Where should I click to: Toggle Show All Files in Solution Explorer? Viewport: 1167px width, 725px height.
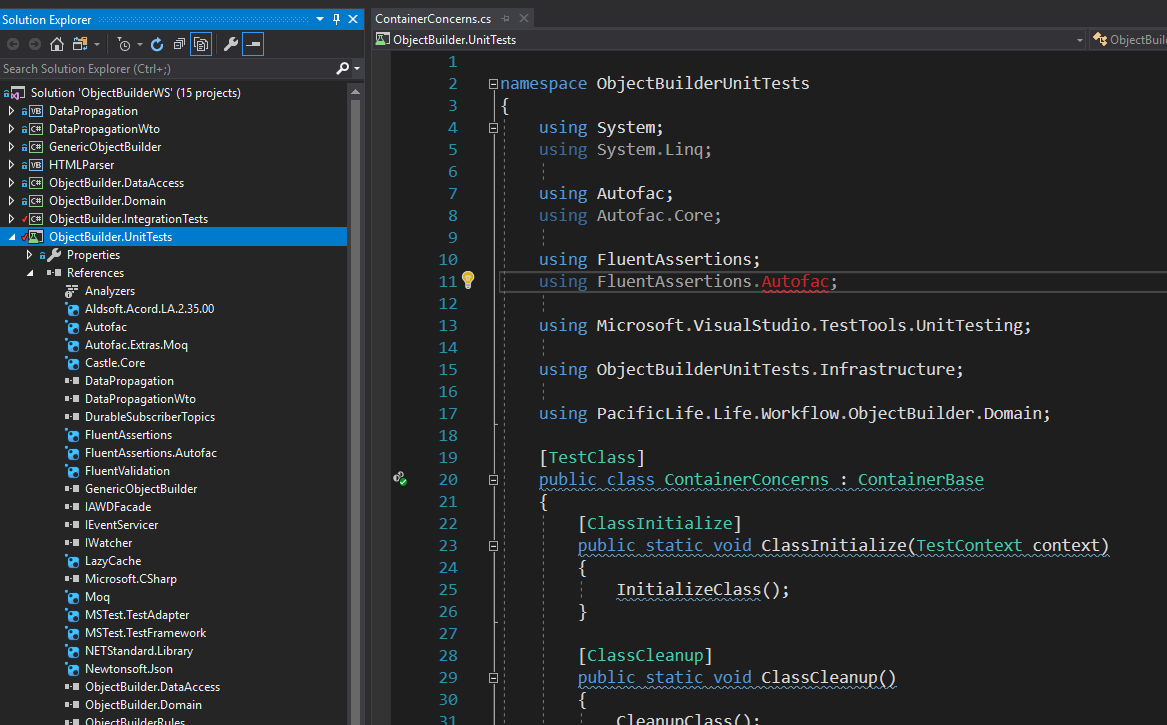pyautogui.click(x=202, y=44)
